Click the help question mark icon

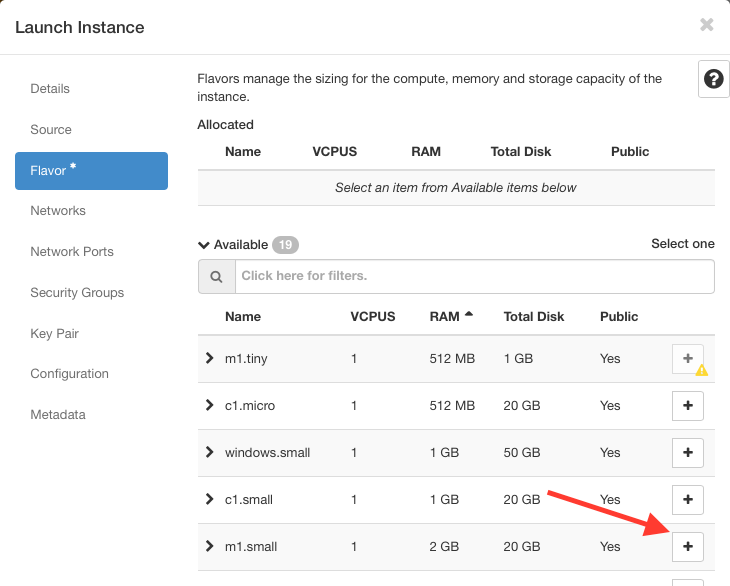[x=713, y=80]
